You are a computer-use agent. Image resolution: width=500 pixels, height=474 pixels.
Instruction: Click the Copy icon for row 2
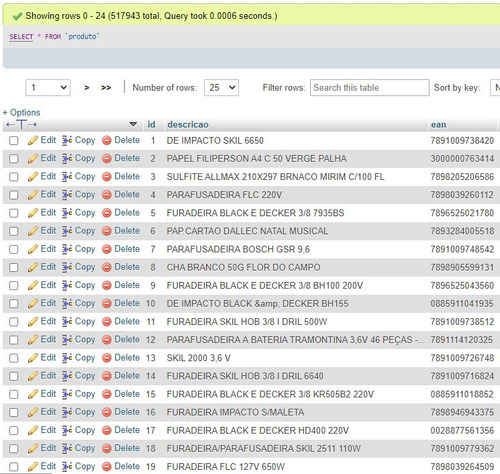(x=67, y=159)
